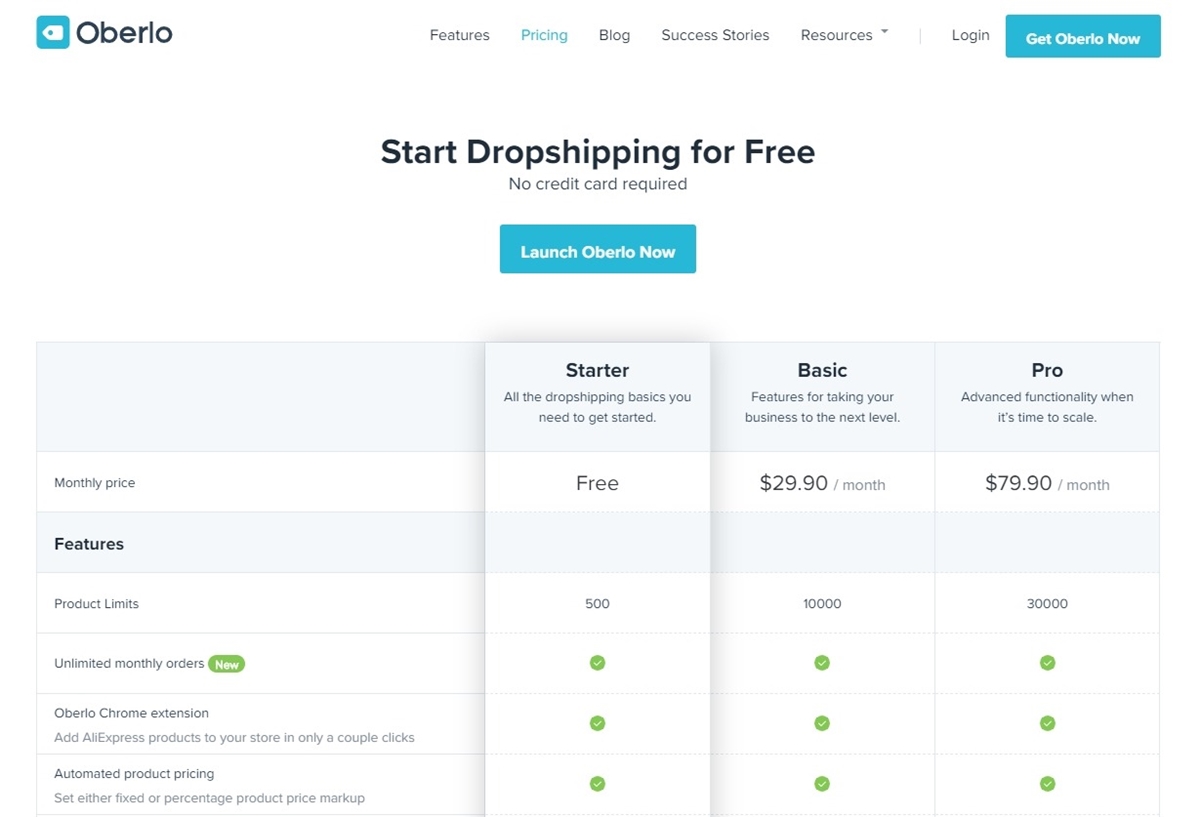Viewport: 1200px width, 817px height.
Task: Click Starter checkmark for Unlimited monthly orders
Action: [x=597, y=663]
